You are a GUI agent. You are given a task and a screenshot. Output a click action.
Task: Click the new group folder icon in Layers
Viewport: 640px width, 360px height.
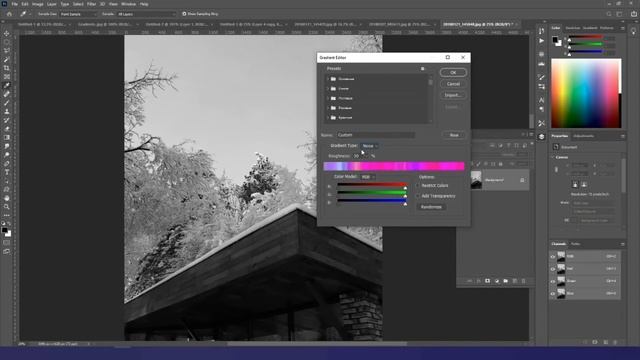pos(505,281)
